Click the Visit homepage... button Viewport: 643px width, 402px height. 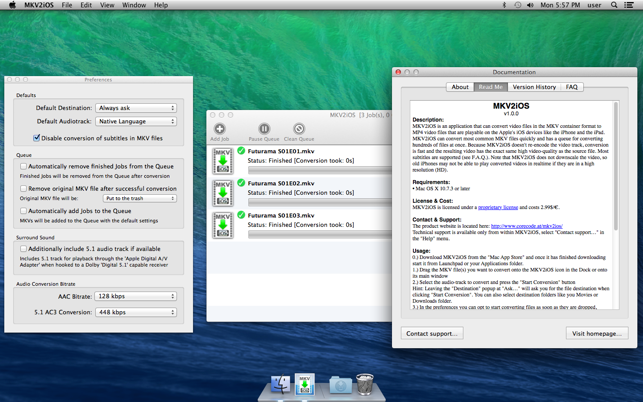(597, 333)
